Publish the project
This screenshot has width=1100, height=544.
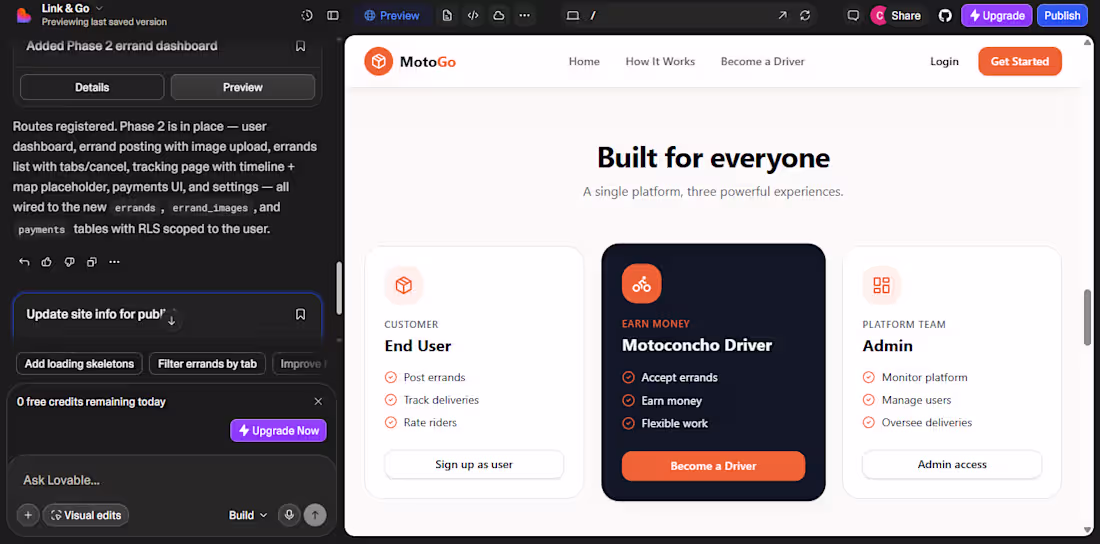(1062, 15)
